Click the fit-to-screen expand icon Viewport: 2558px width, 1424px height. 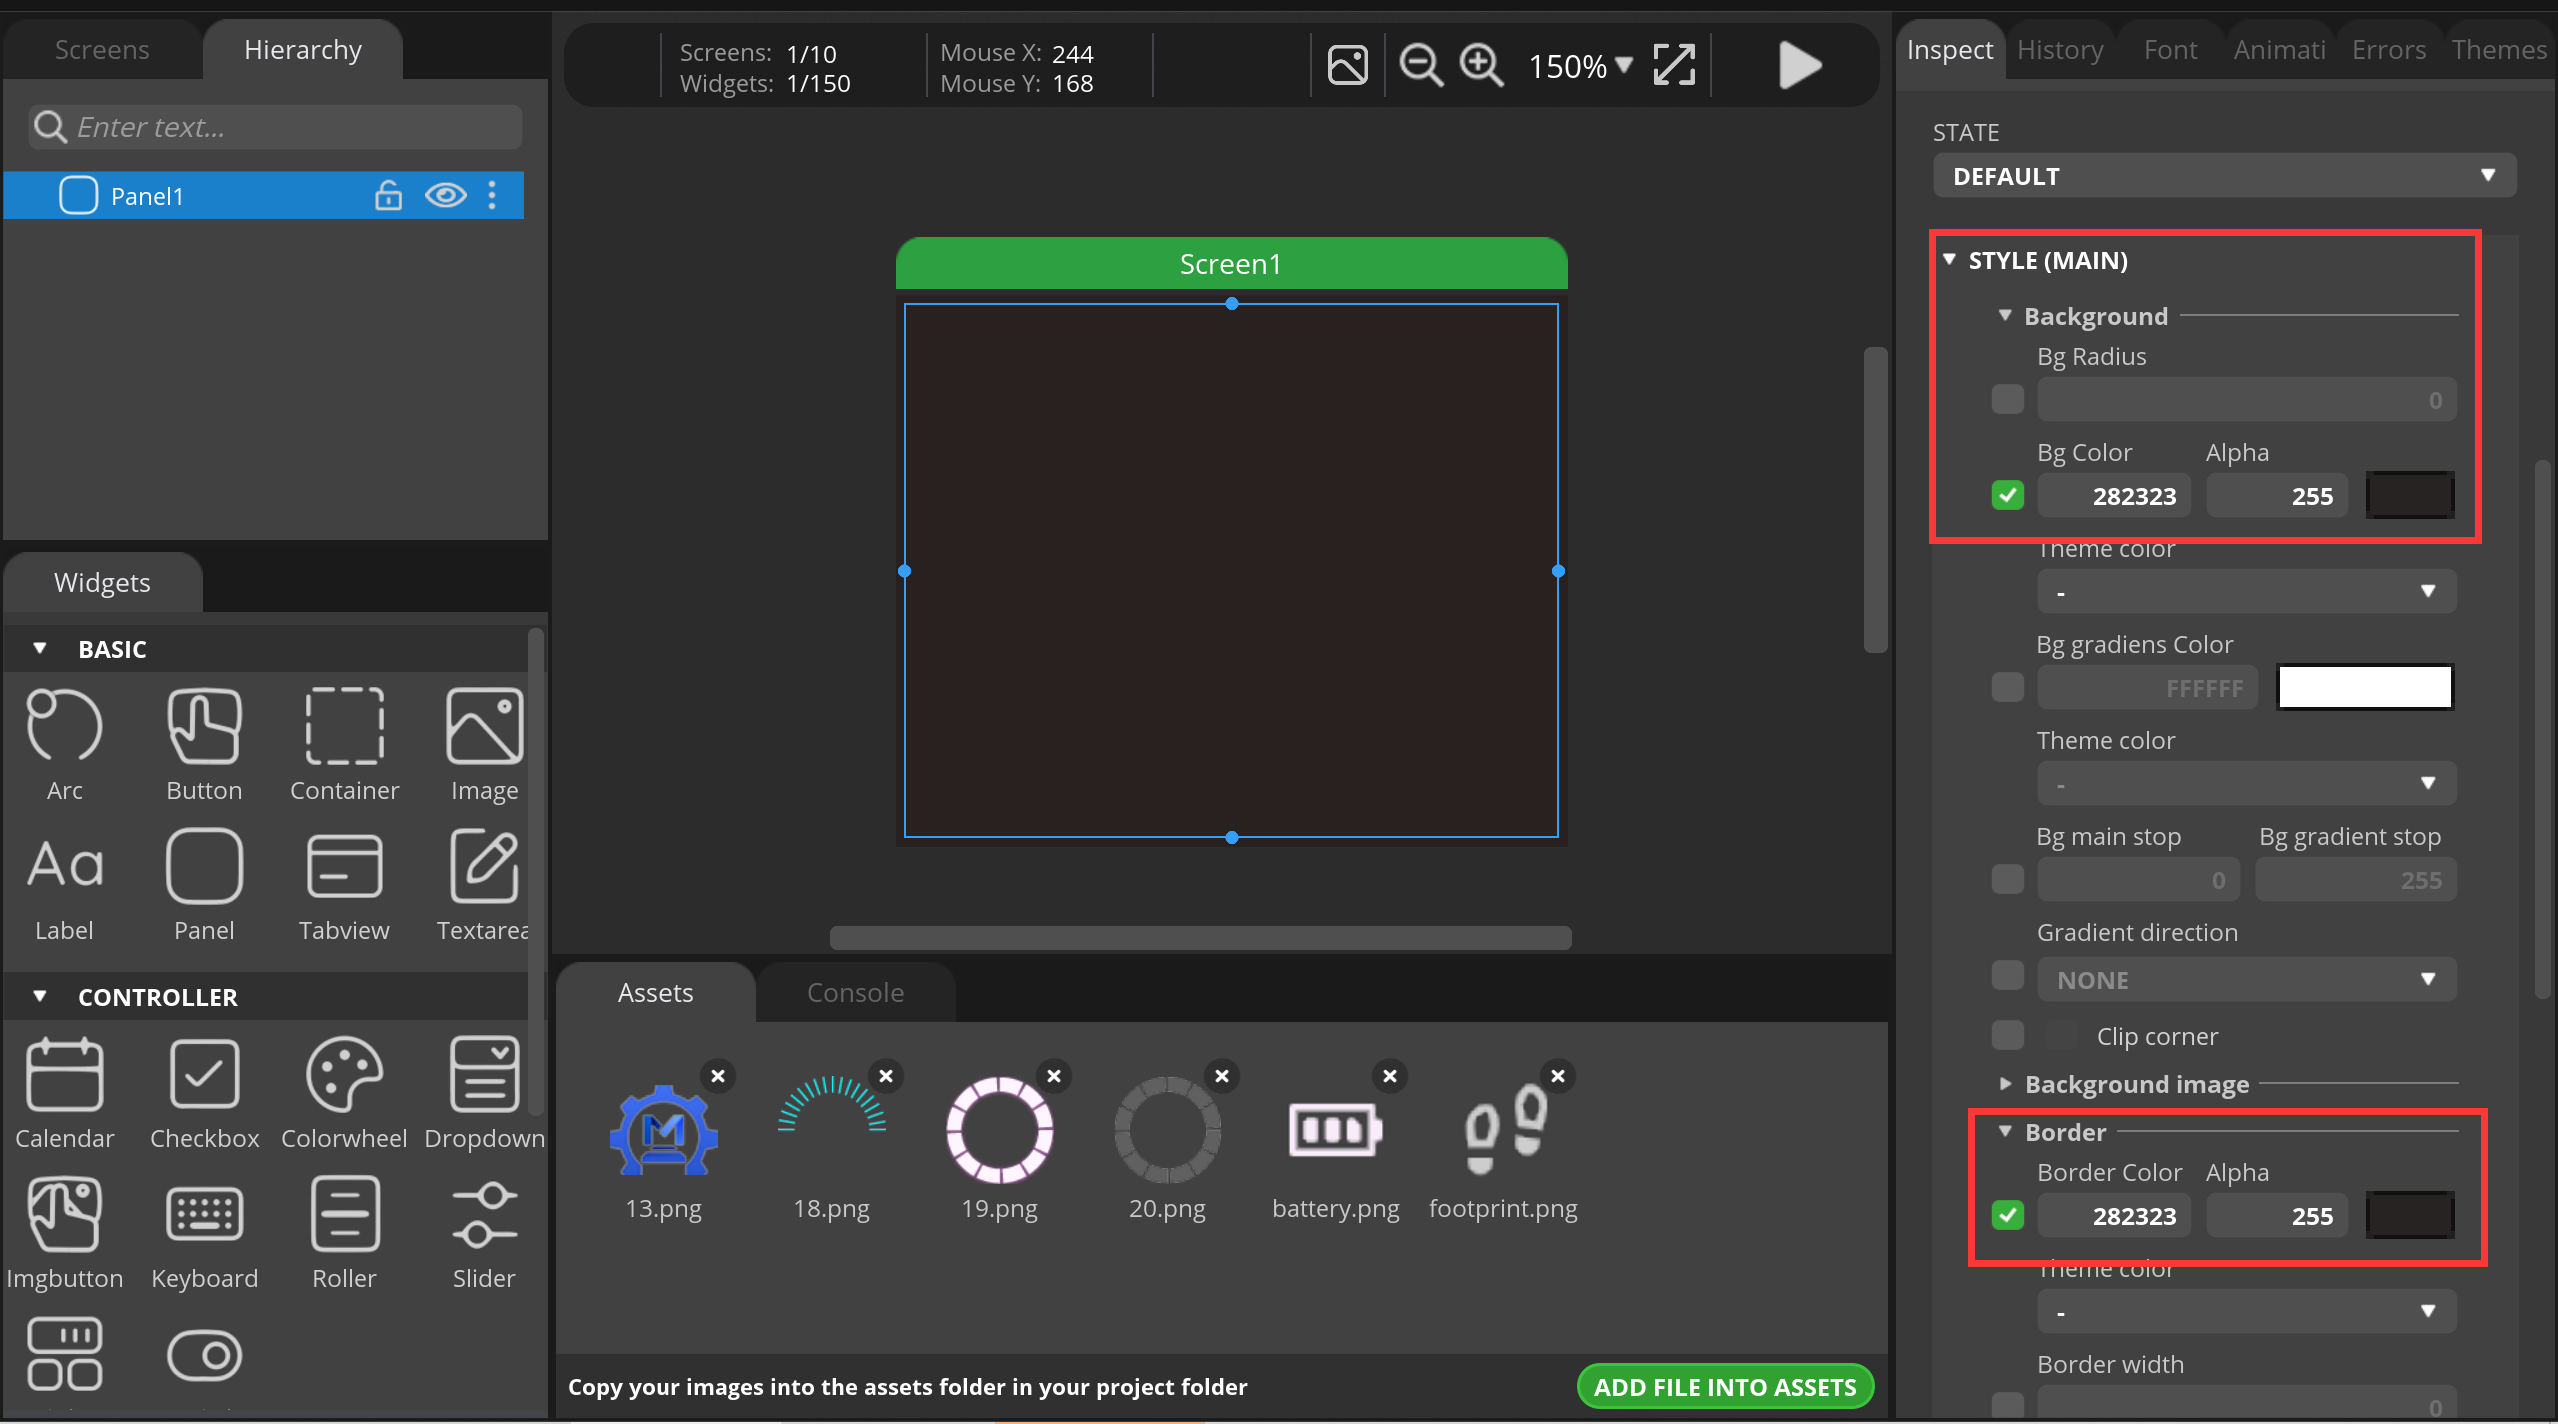(1674, 66)
